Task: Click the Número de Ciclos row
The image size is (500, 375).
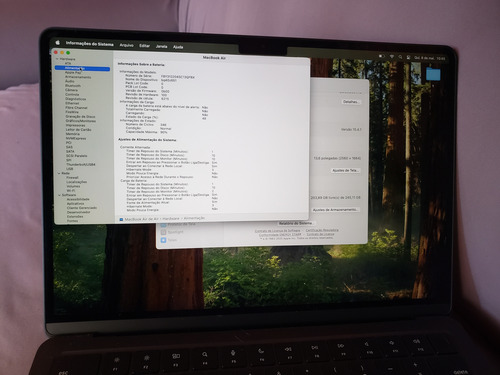Action: coord(146,124)
